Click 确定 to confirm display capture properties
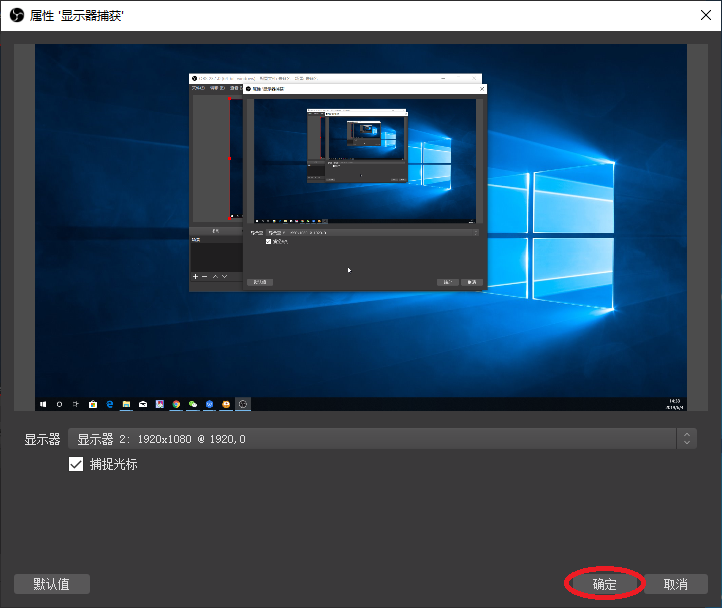Screen dimensions: 722x608 pos(604,584)
